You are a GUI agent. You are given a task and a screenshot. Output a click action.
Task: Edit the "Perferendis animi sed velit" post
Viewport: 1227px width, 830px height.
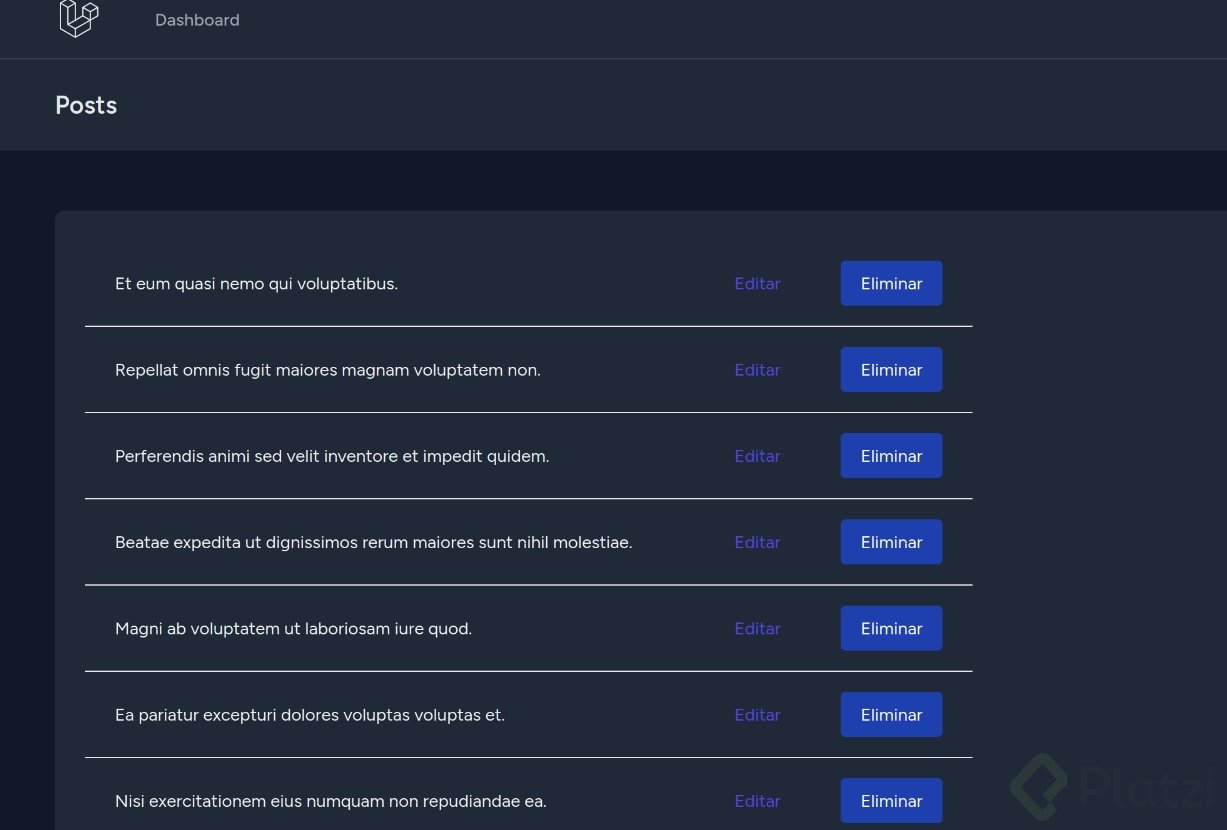(x=757, y=456)
